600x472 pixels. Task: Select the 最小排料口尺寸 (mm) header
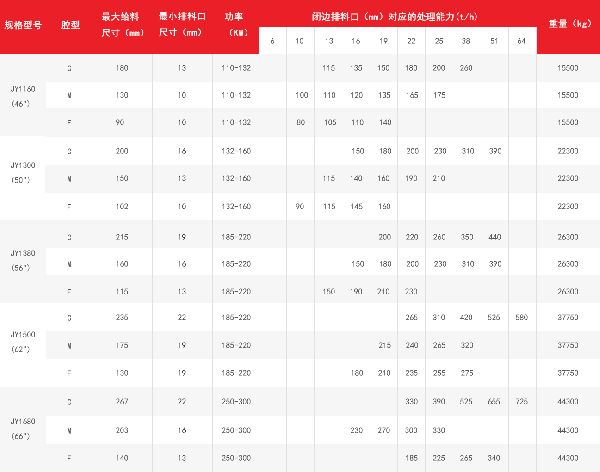[x=182, y=24]
